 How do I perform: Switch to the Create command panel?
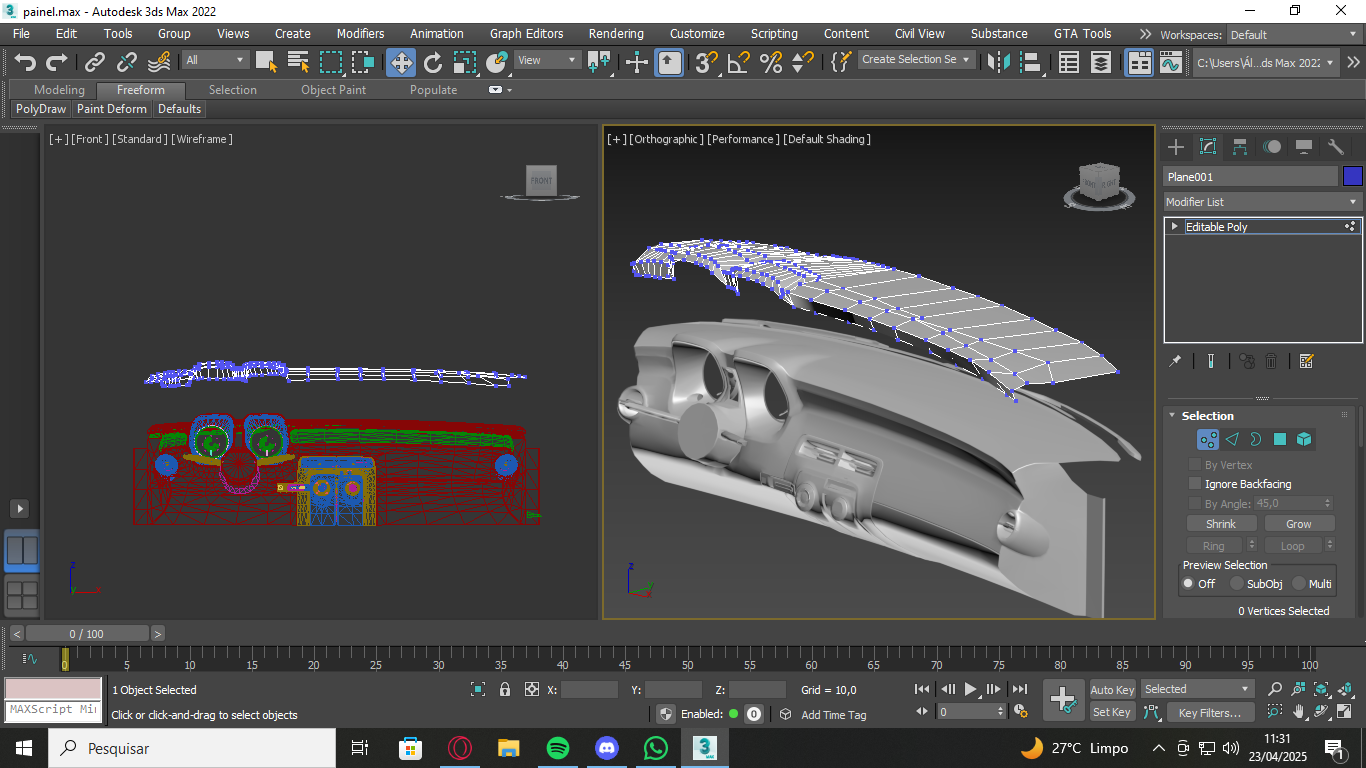pos(1176,147)
